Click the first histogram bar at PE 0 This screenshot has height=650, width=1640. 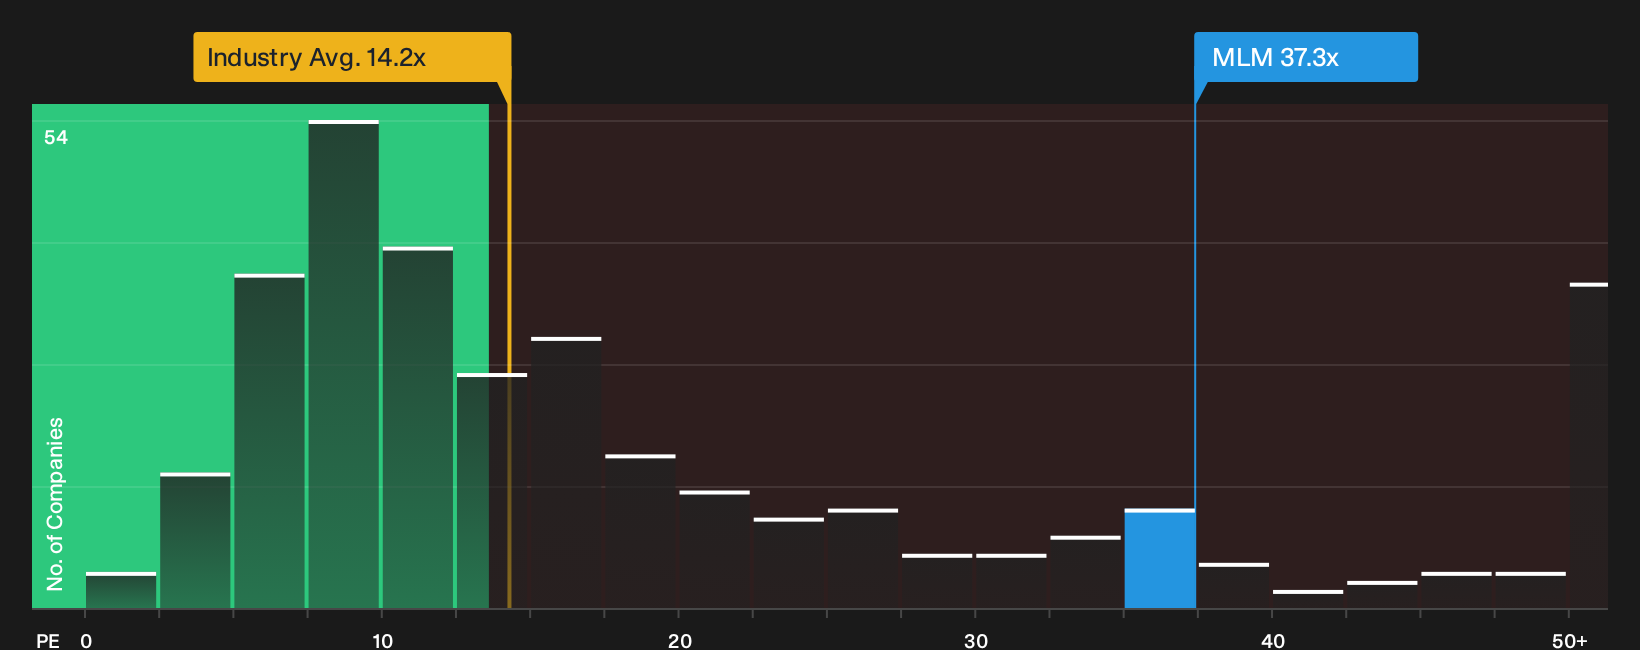[121, 590]
